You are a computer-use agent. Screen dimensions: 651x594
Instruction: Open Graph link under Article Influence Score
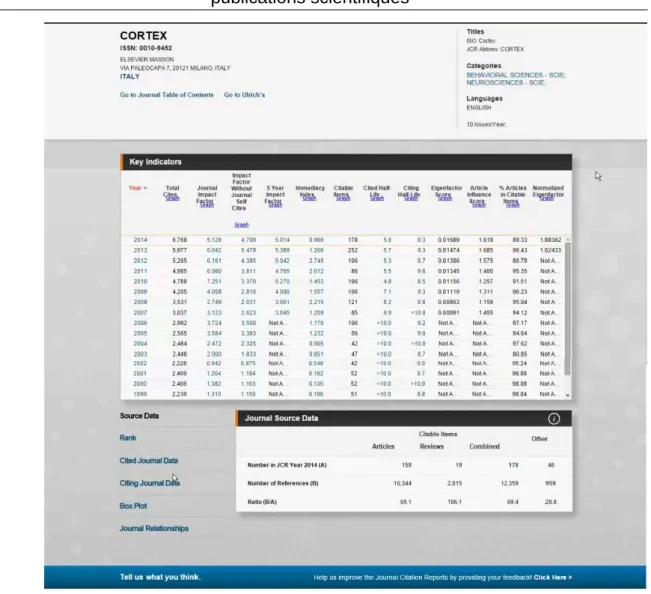pos(478,205)
